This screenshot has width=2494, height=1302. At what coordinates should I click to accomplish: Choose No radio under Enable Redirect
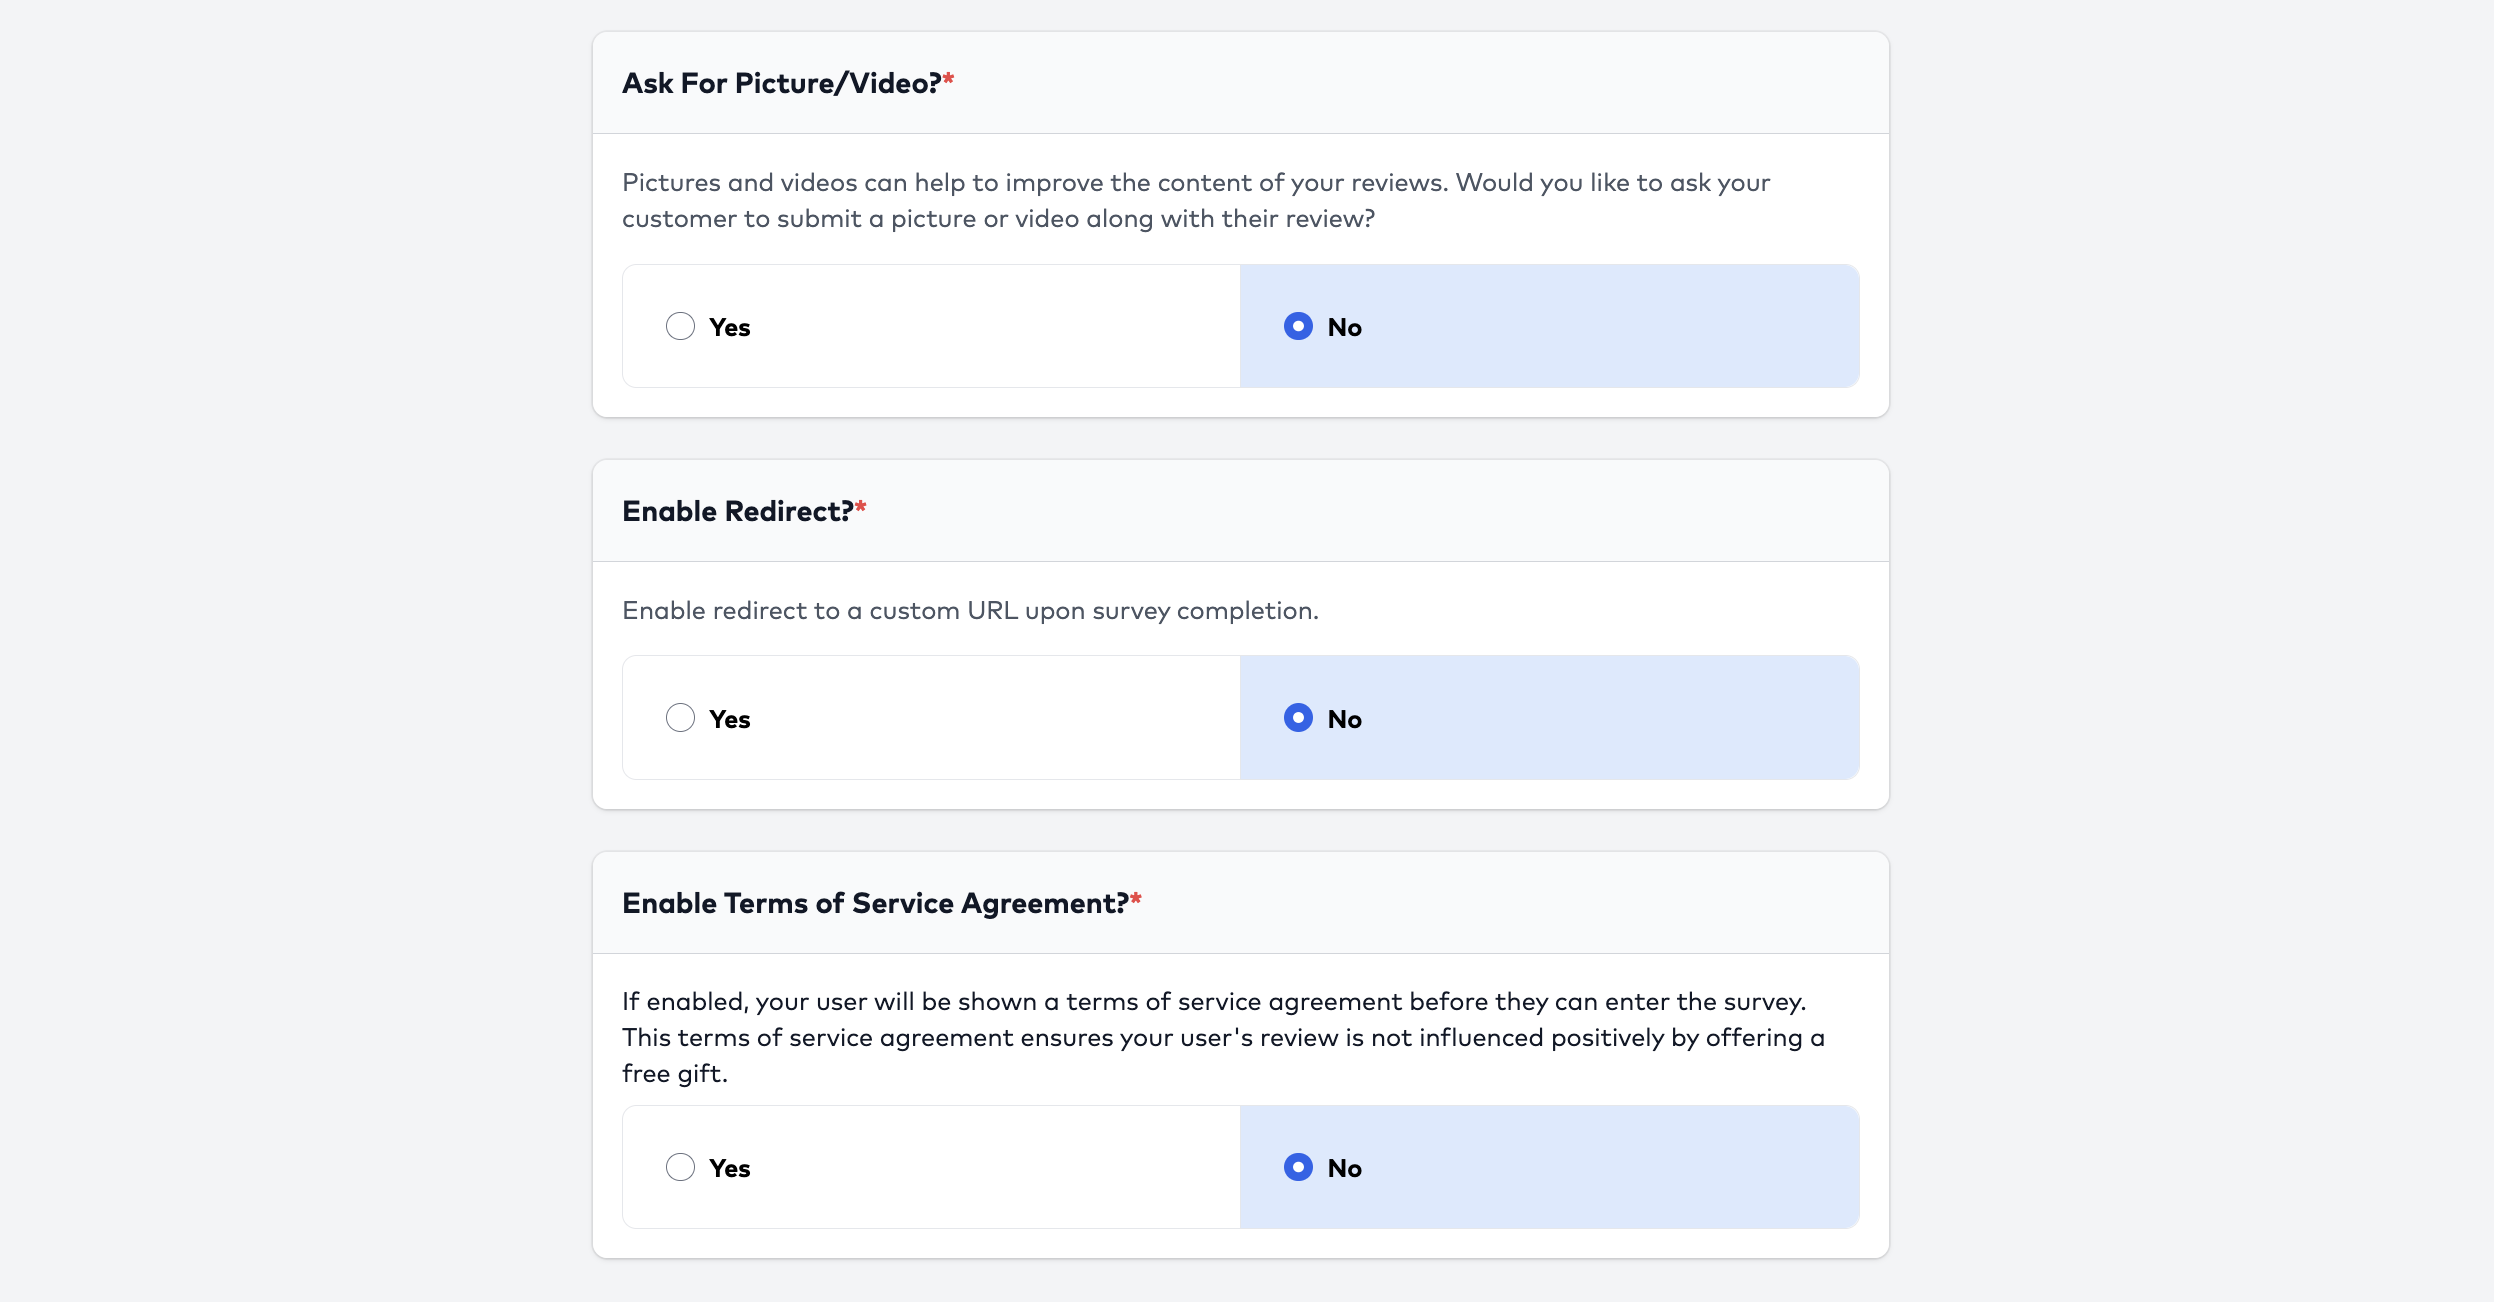1298,718
